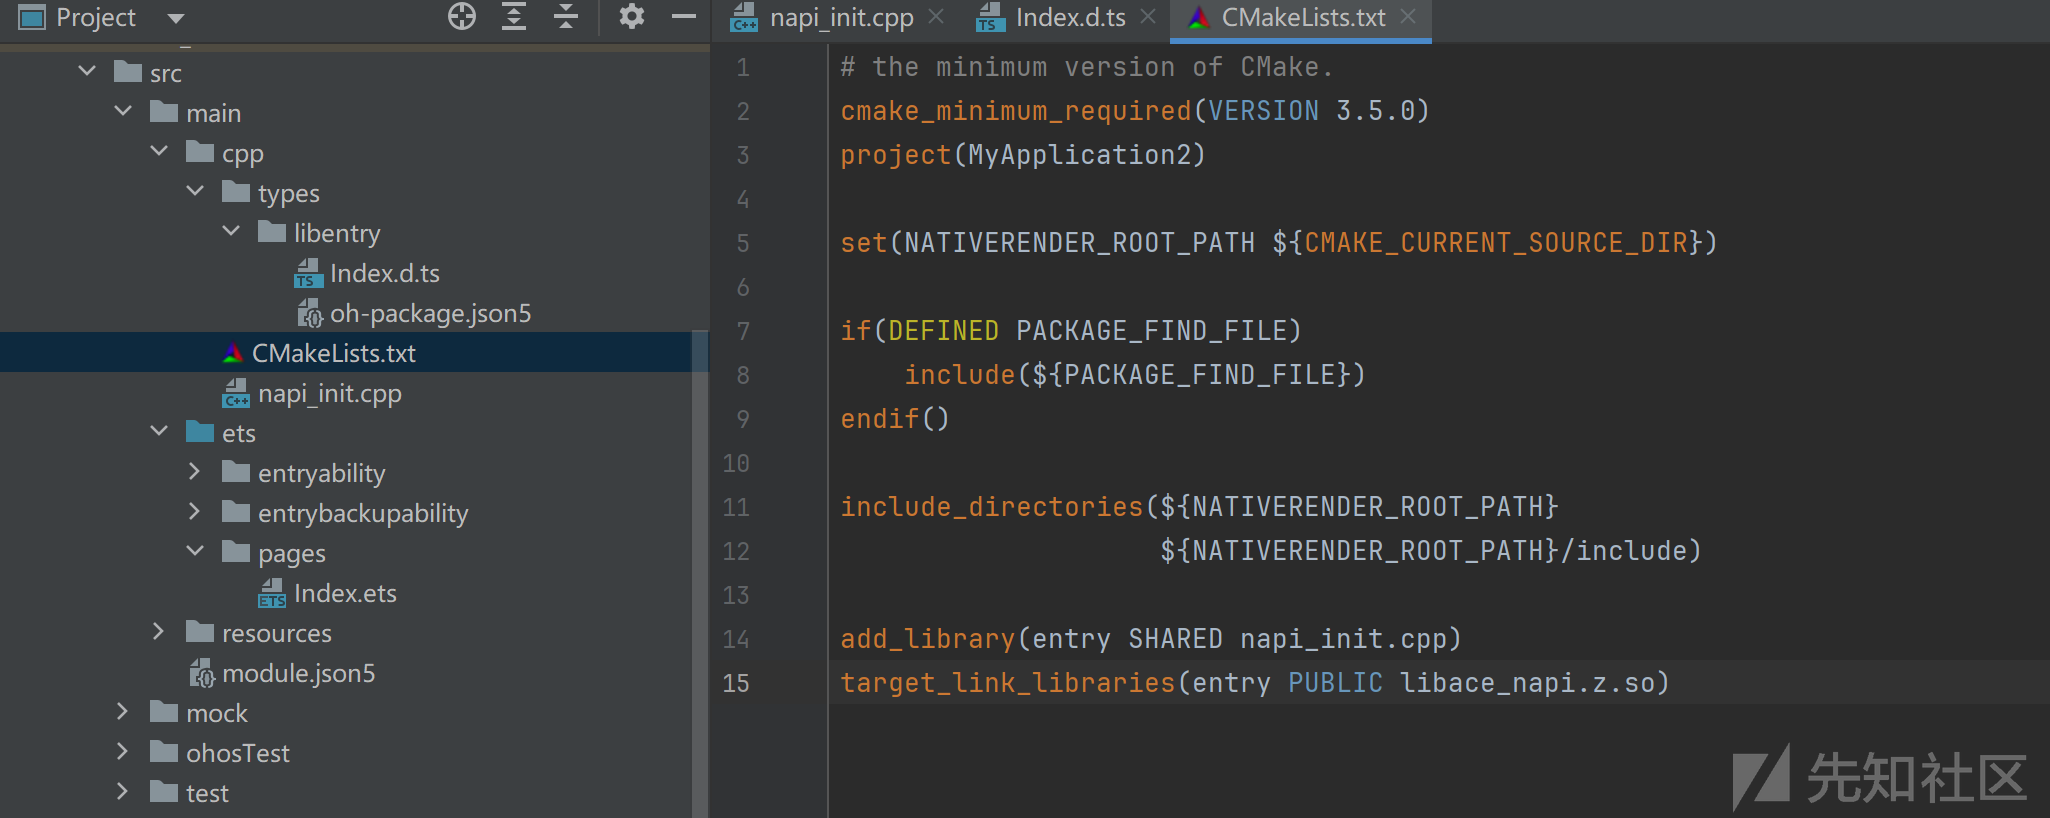Collapse the ets folder chevron
Screen dimensions: 2050x818
point(159,431)
